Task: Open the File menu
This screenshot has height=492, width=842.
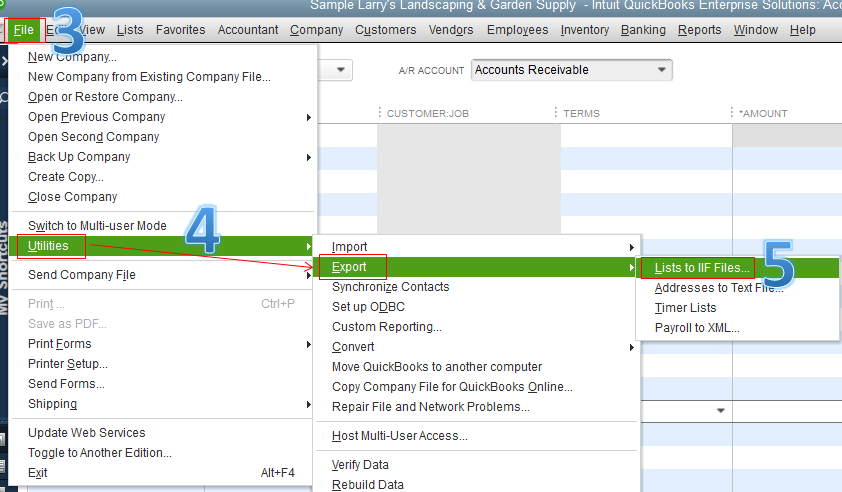Action: (24, 30)
